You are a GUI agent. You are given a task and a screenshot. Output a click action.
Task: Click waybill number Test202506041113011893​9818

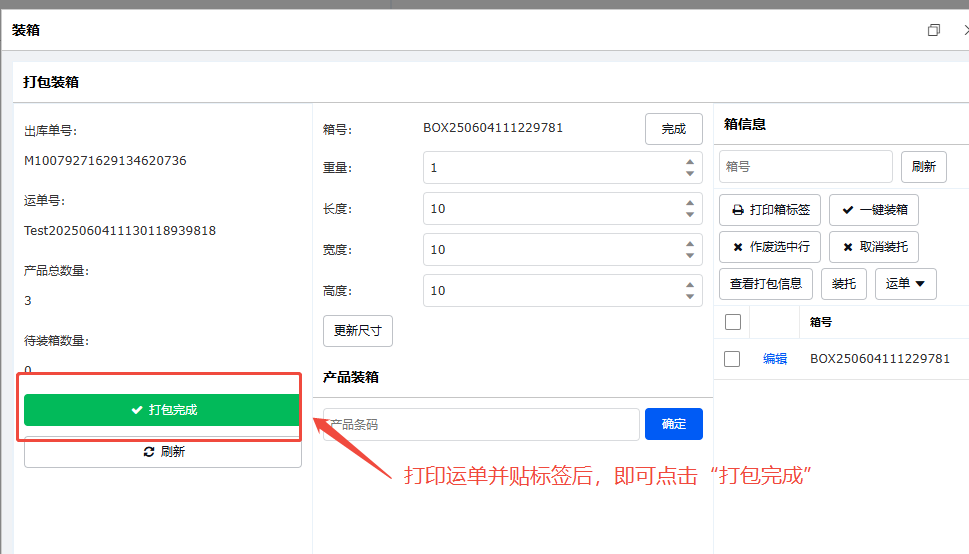pyautogui.click(x=120, y=231)
